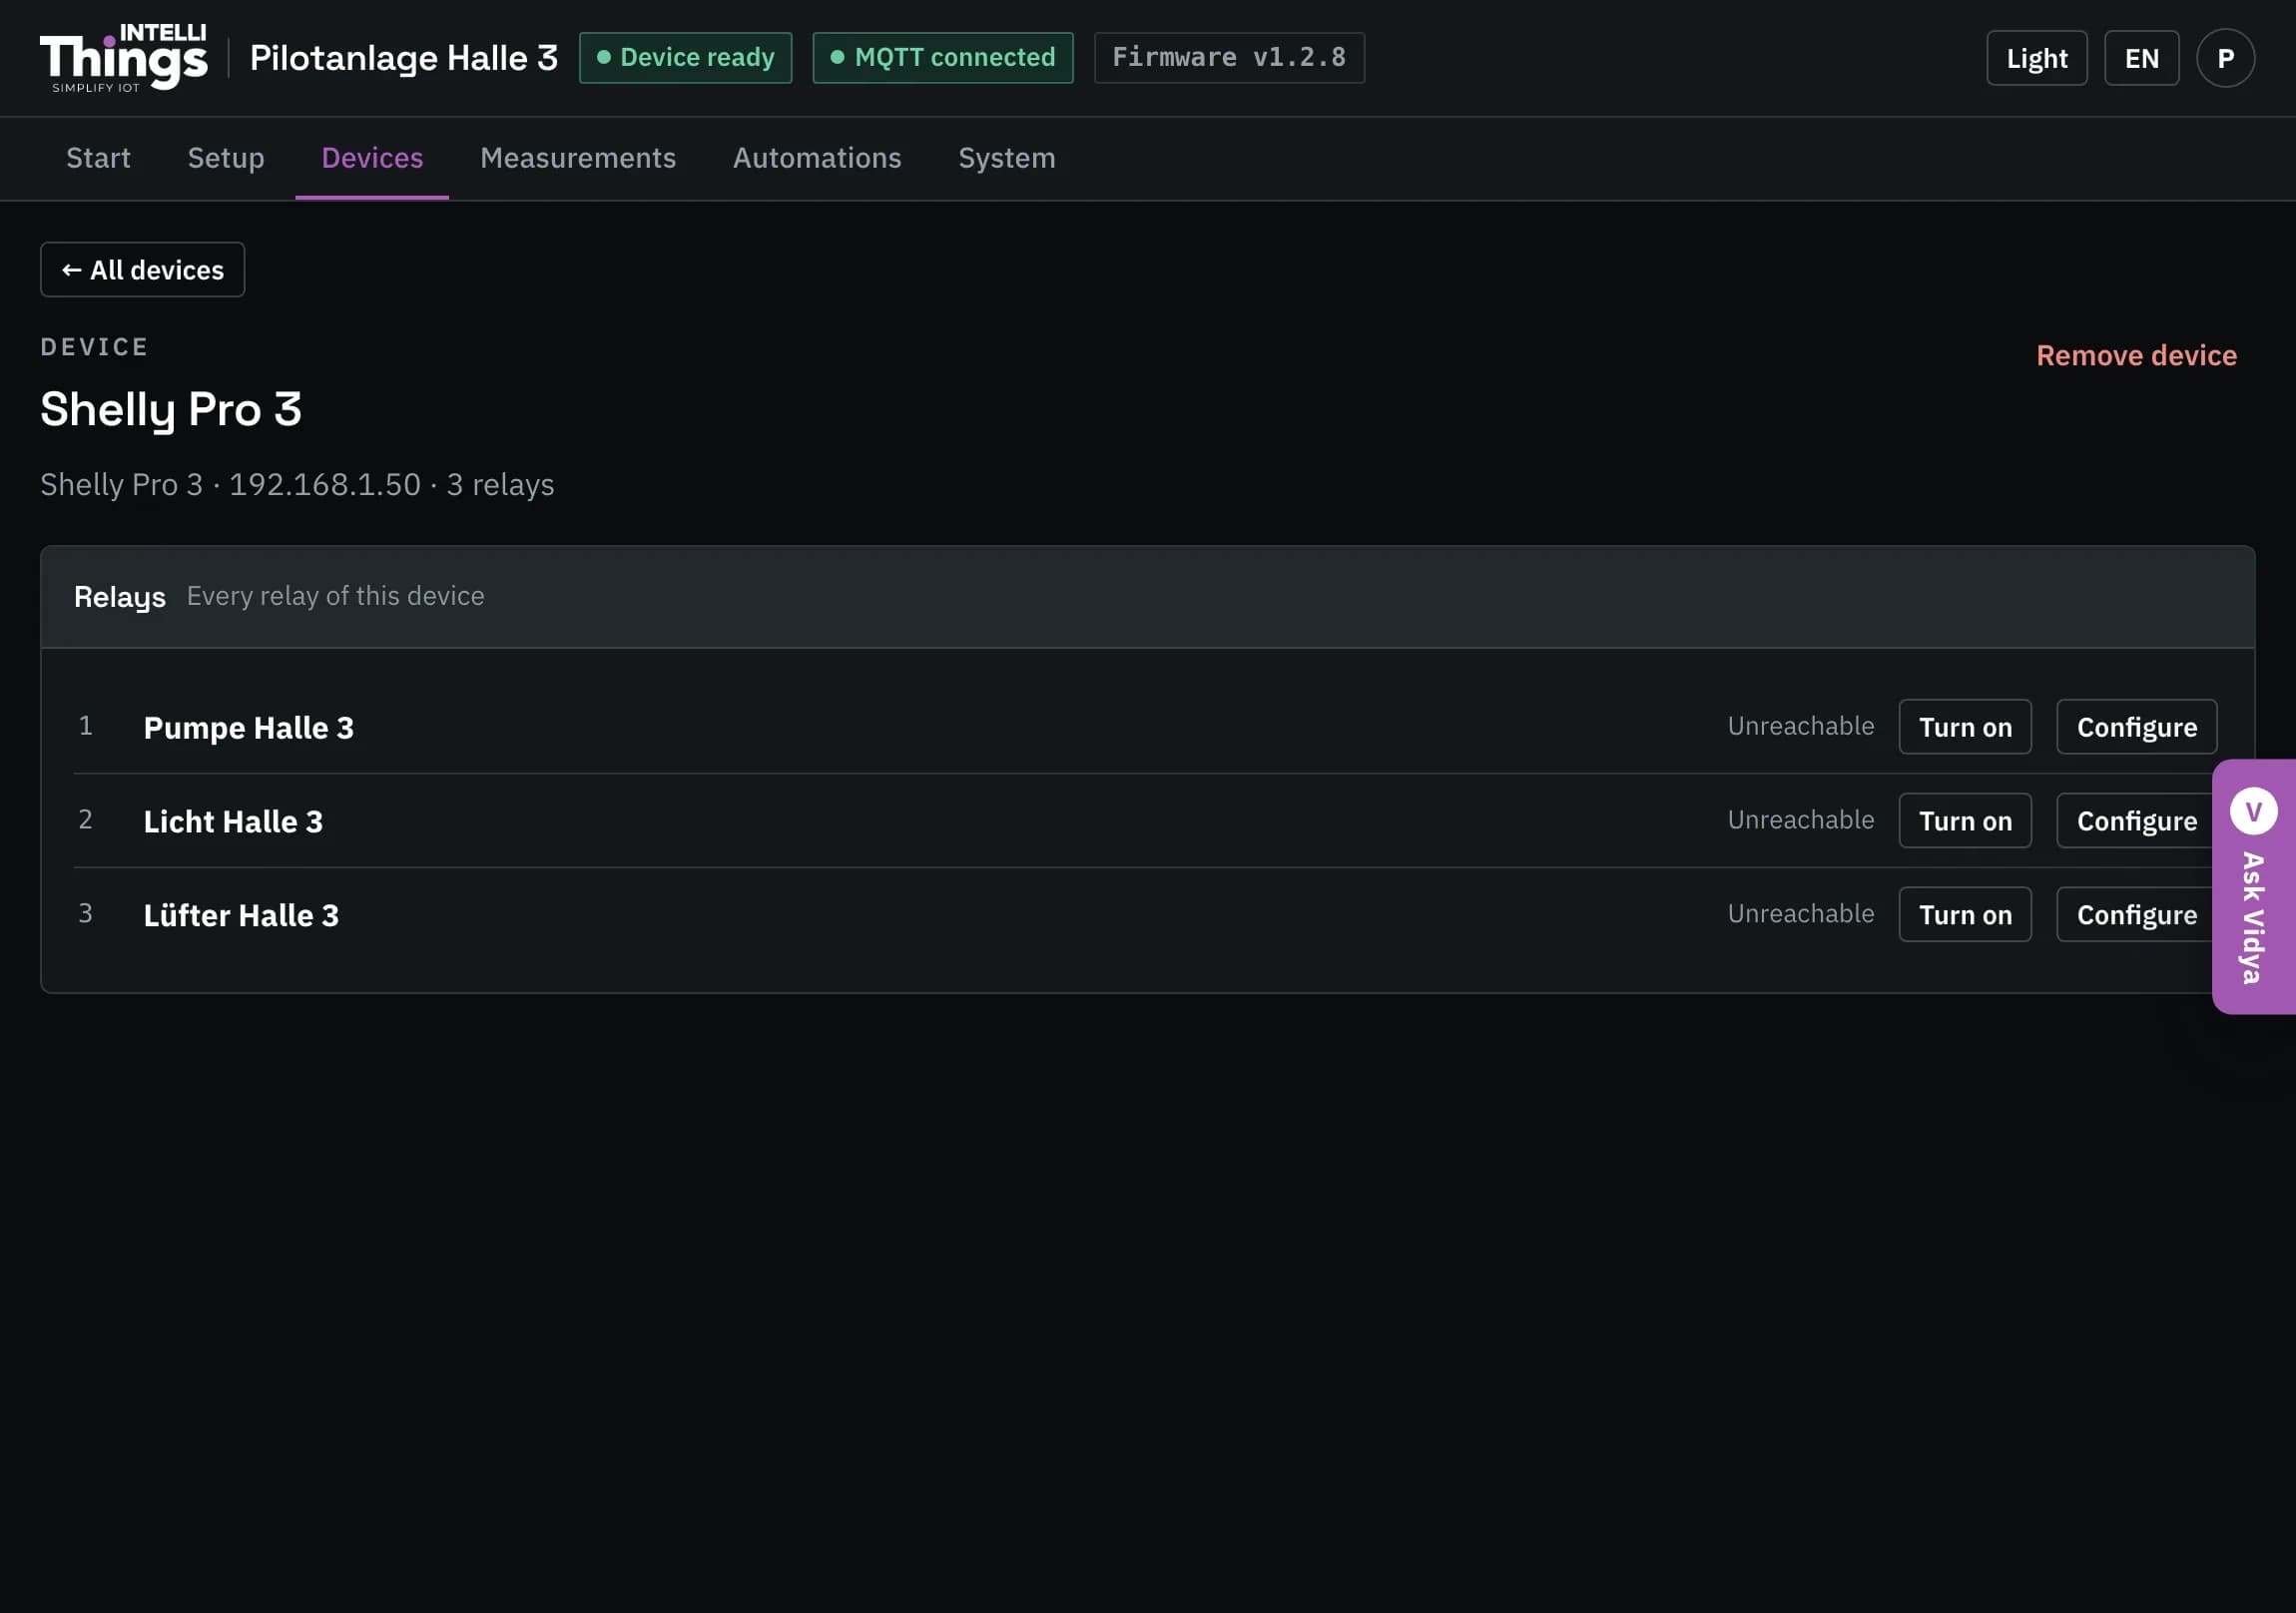2296x1613 pixels.
Task: Open the Ask Vidya assistant panel
Action: coord(2254,886)
